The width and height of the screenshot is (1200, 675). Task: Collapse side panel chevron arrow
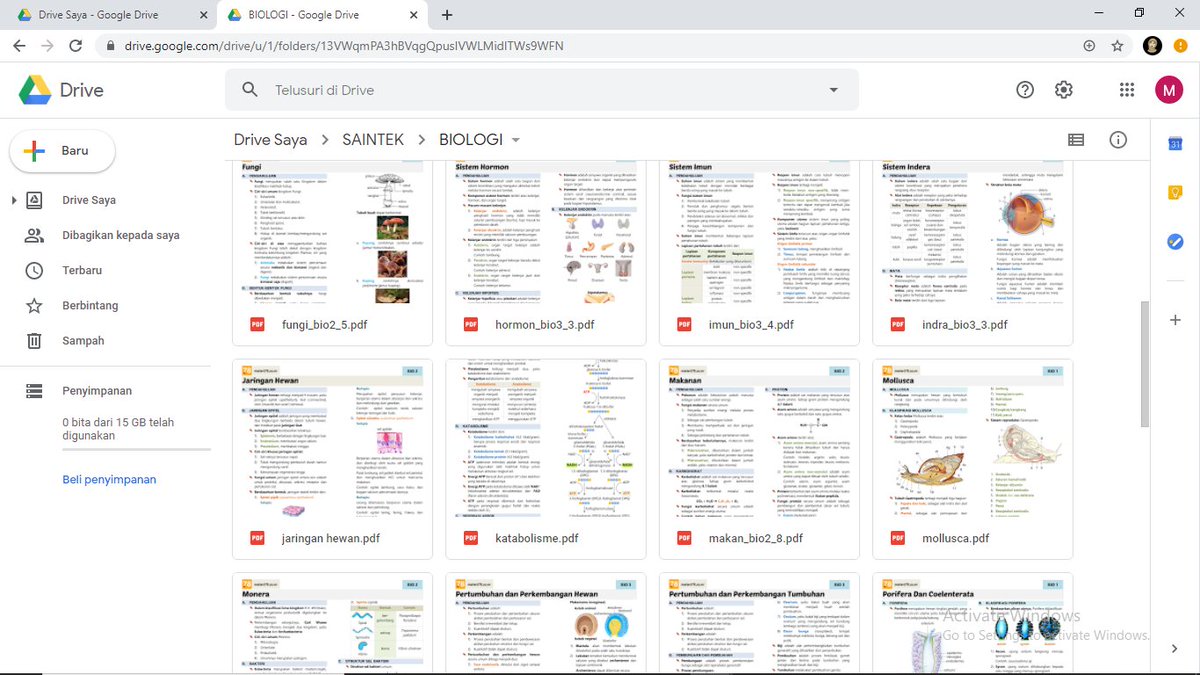click(1176, 649)
